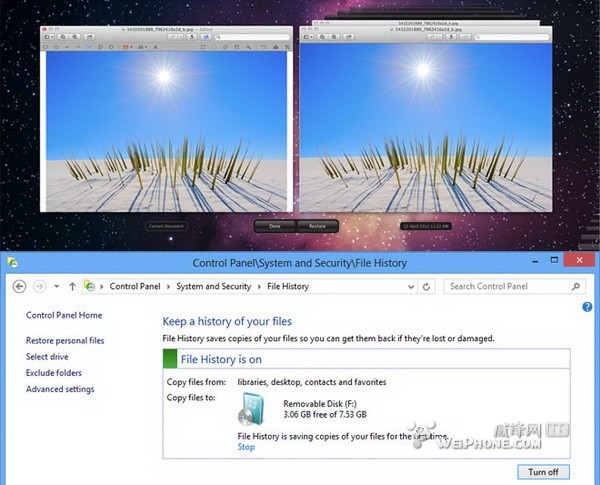Screen dimensions: 600x485
Task: Open Restore personal files
Action: pyautogui.click(x=65, y=340)
